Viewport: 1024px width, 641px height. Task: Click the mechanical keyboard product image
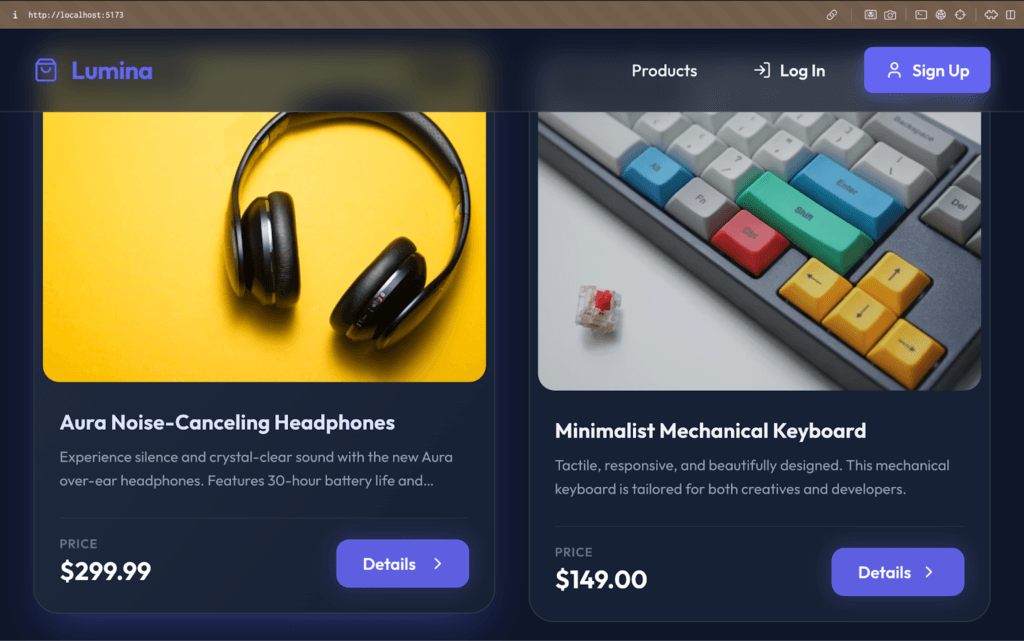point(760,251)
